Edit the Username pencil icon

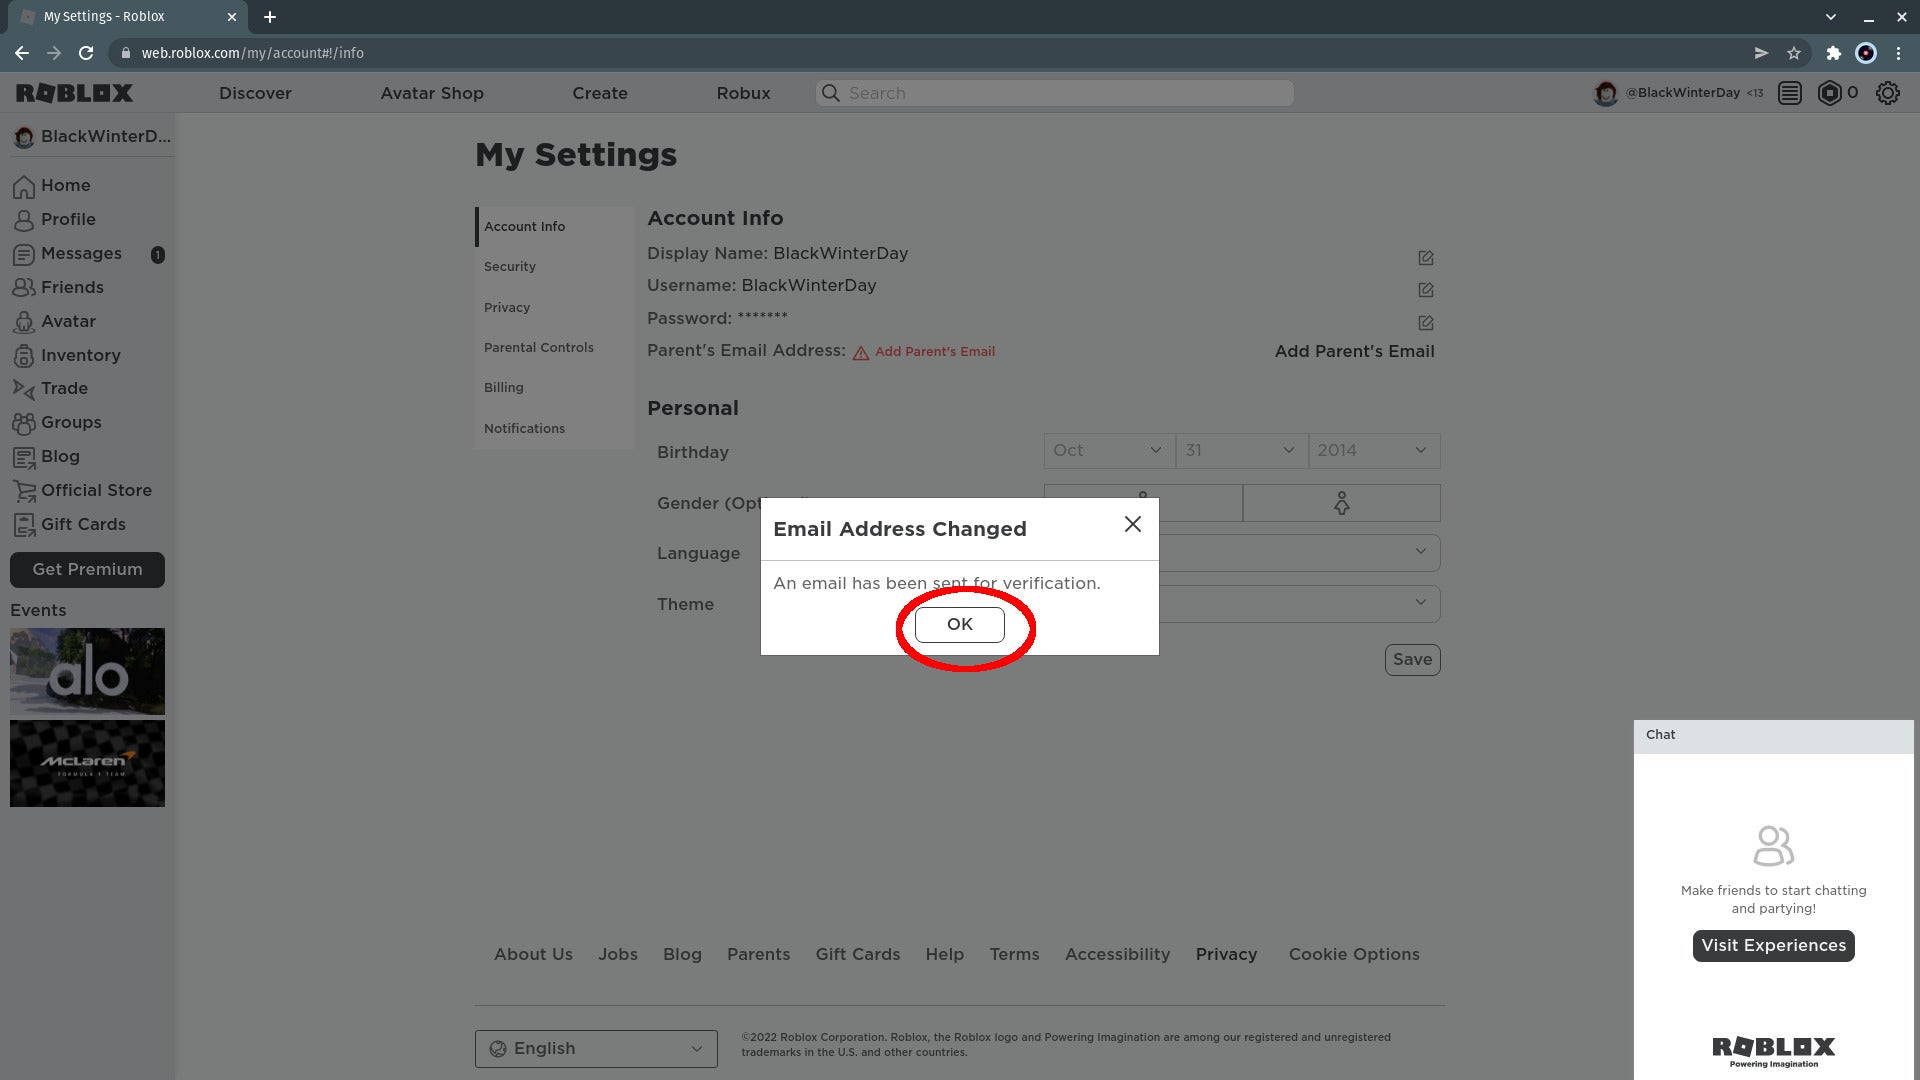click(x=1426, y=290)
